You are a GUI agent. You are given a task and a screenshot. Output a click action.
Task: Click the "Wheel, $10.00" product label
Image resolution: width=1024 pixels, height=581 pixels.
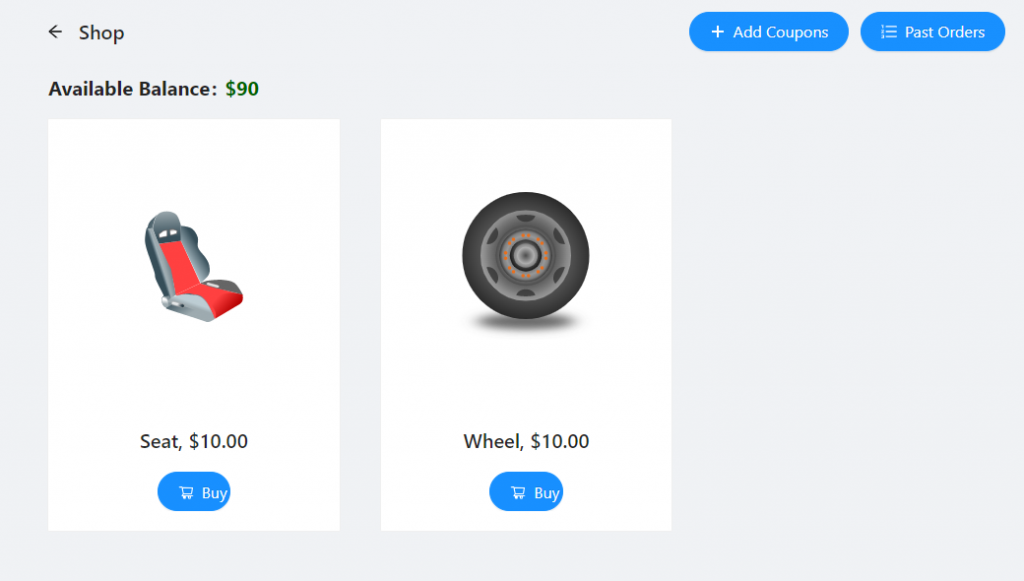[x=526, y=441]
